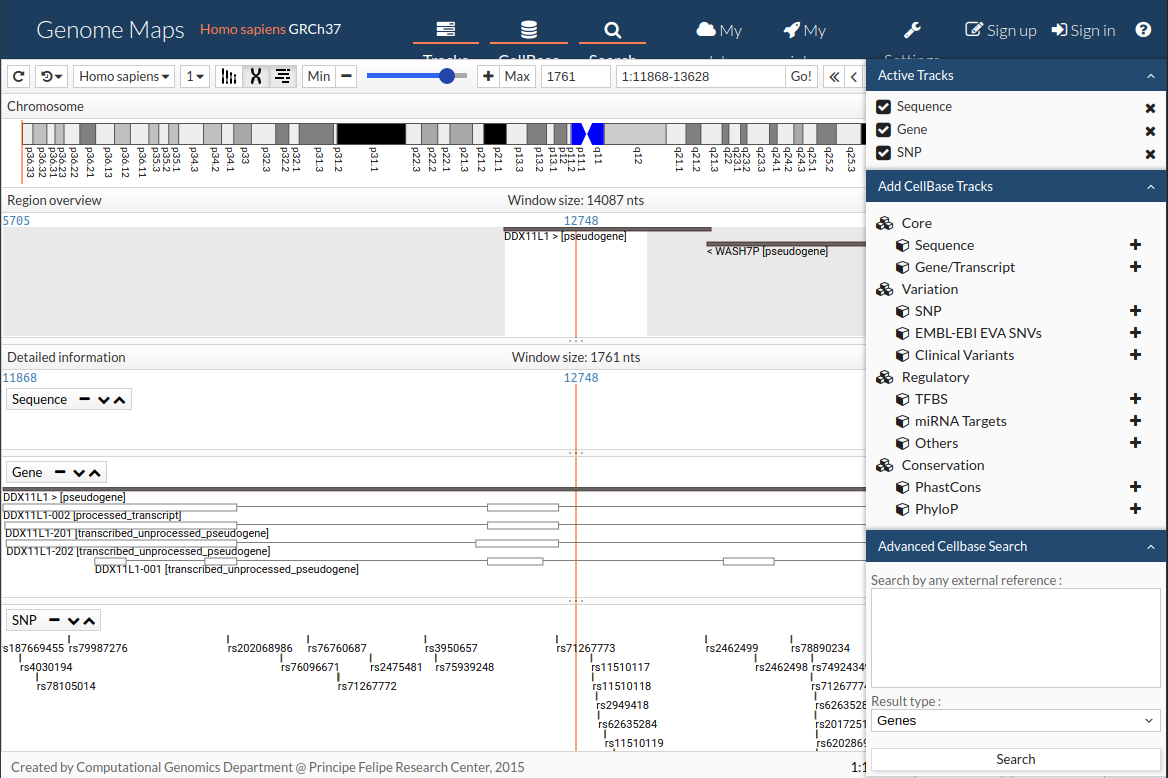
Task: Open the wrench Settings menu
Action: [x=912, y=30]
